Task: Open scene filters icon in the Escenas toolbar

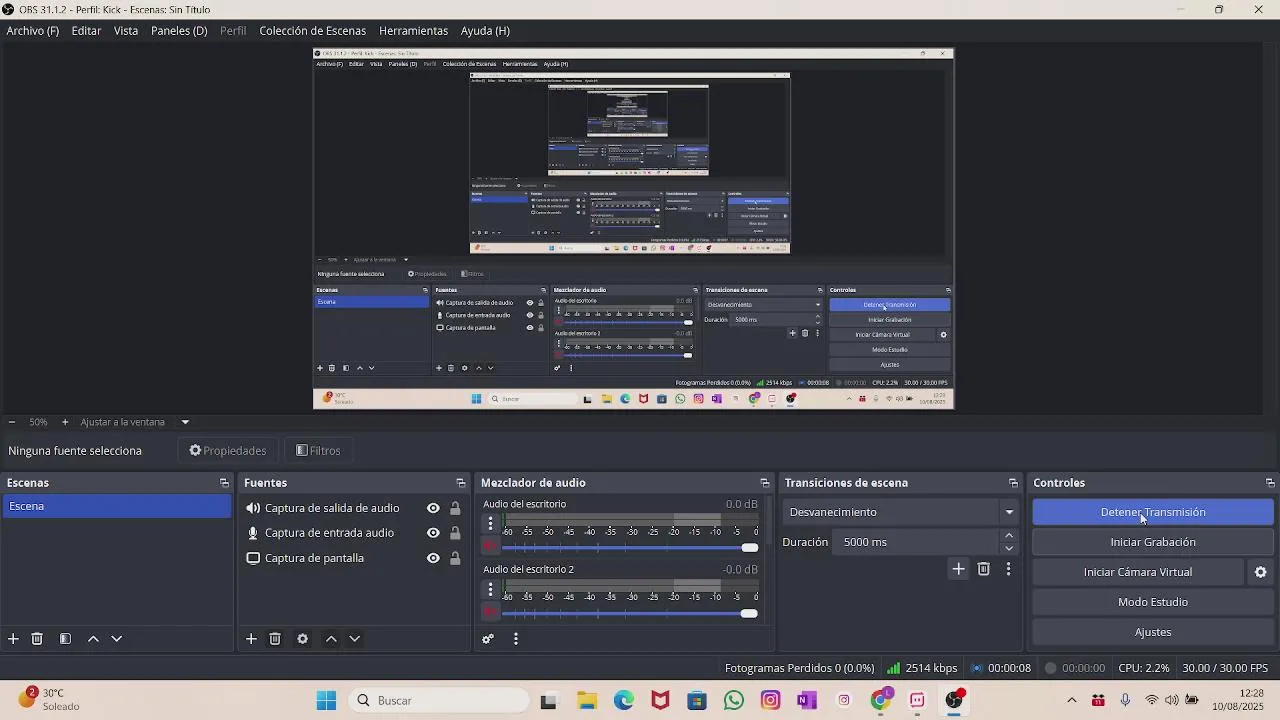Action: pos(65,639)
